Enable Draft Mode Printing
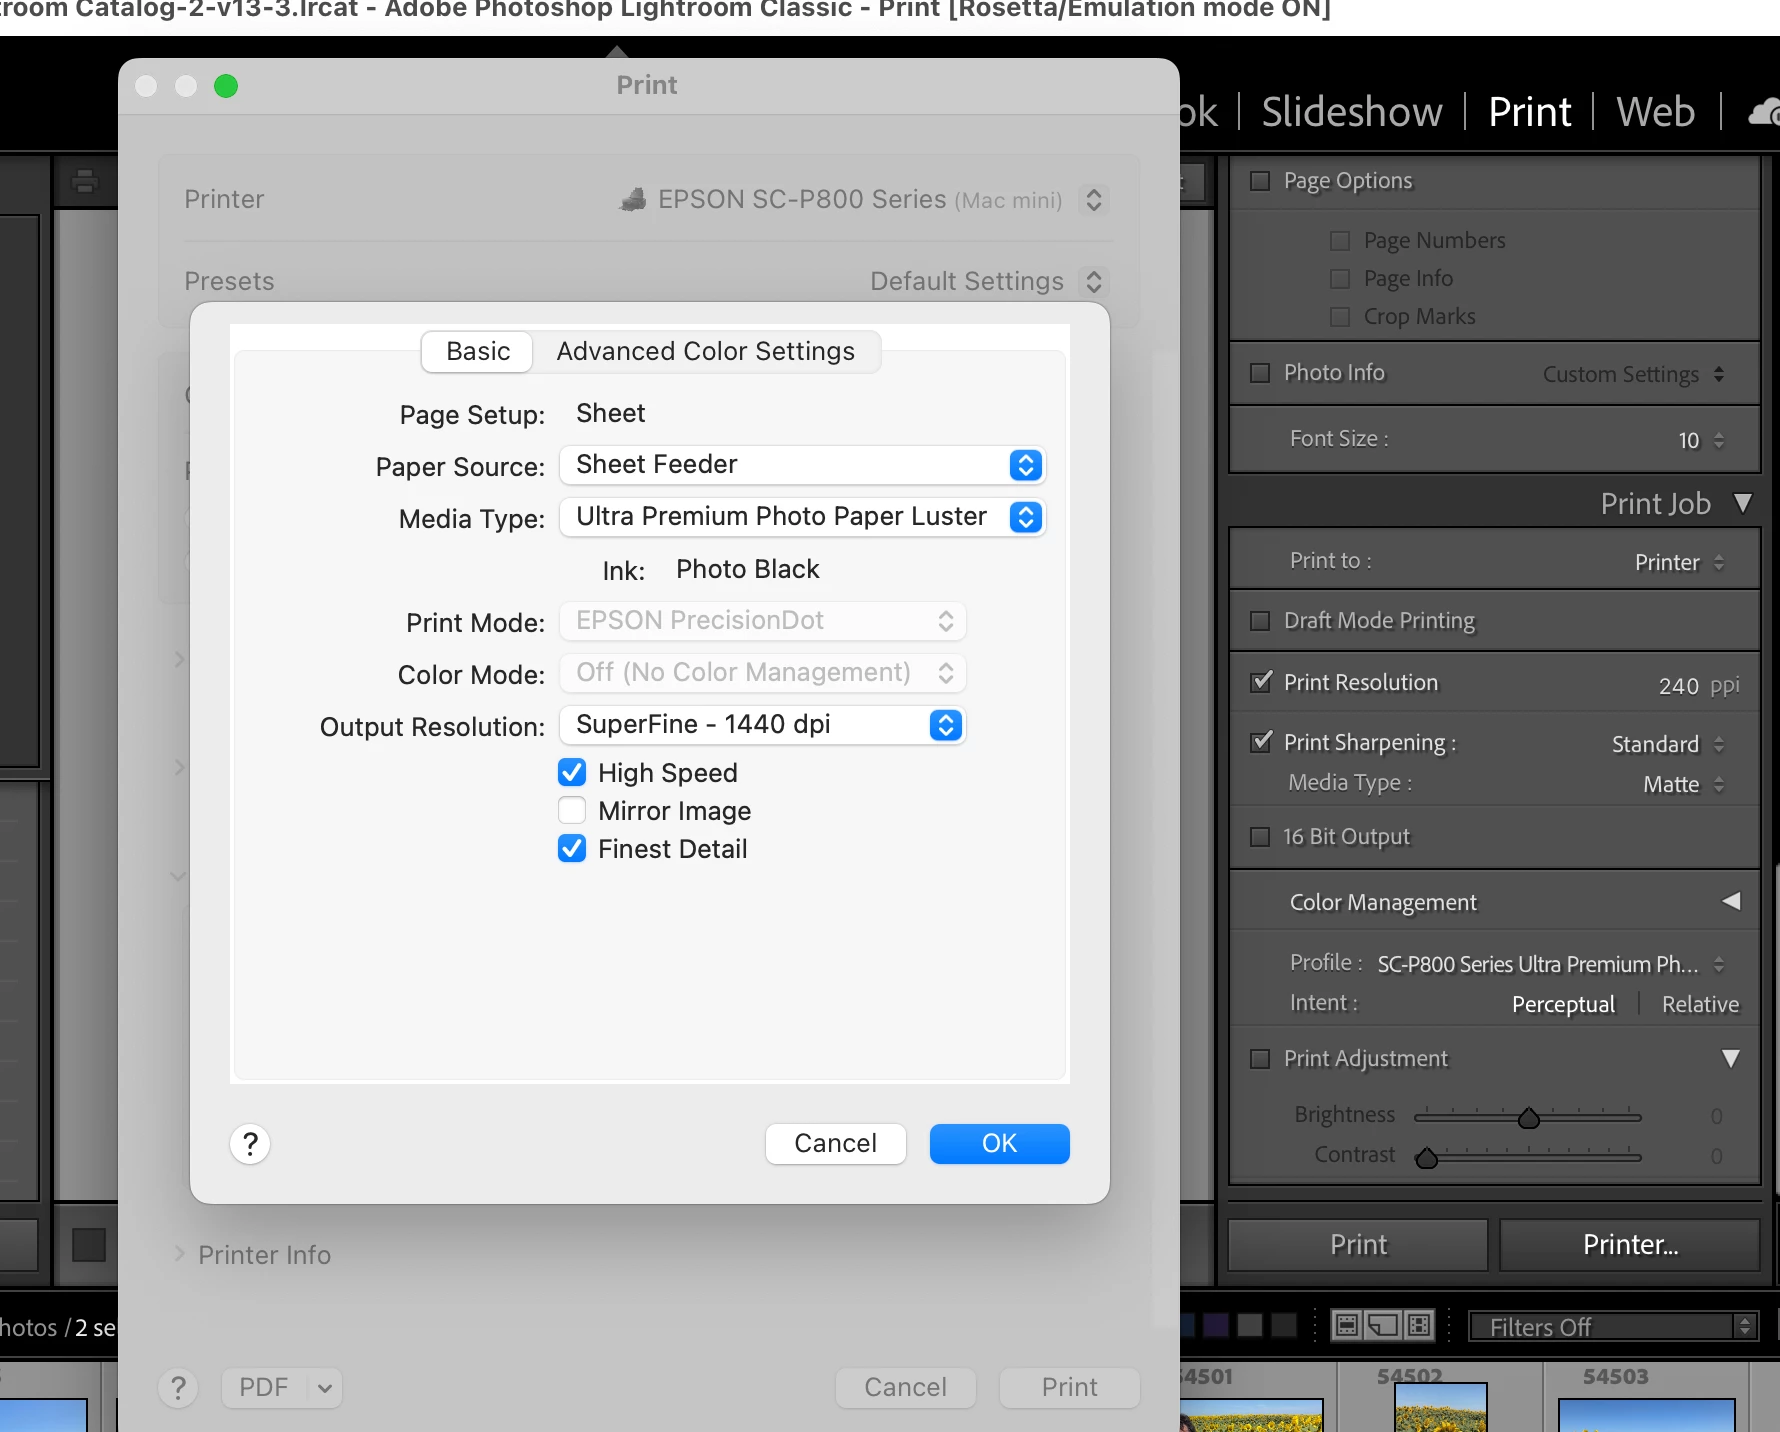Image resolution: width=1780 pixels, height=1432 pixels. [x=1260, y=620]
